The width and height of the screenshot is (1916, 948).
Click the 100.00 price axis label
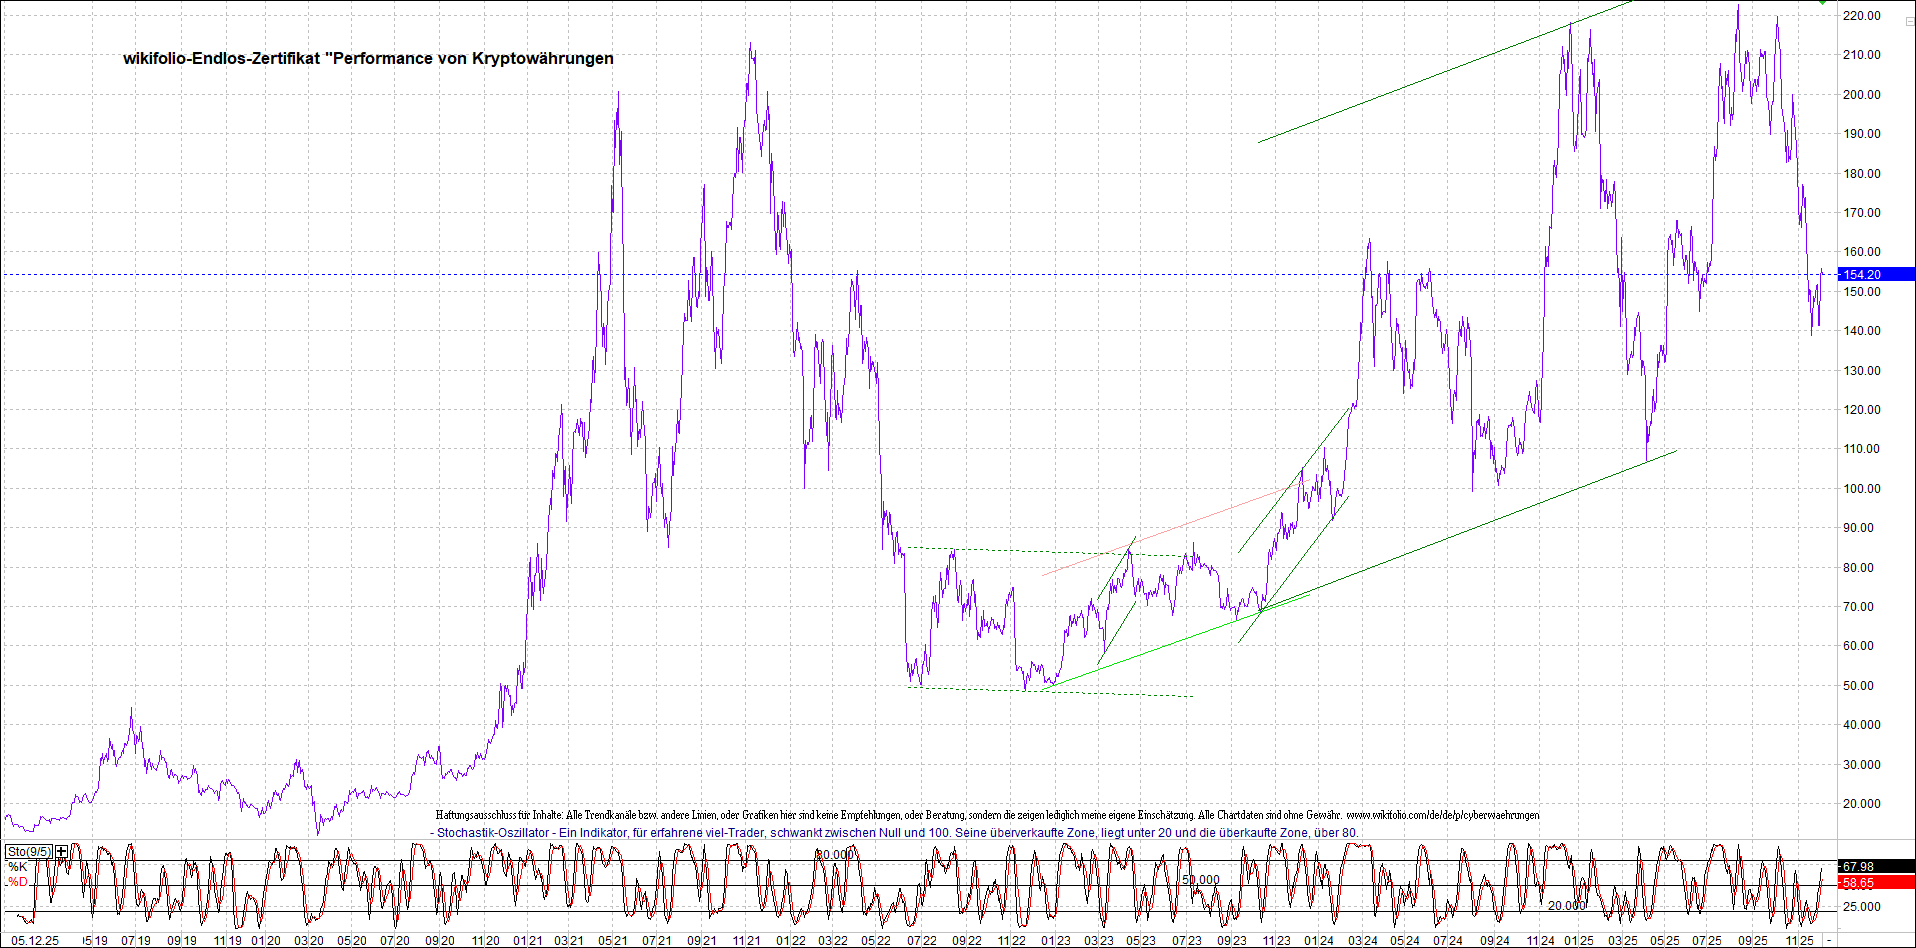(1861, 489)
